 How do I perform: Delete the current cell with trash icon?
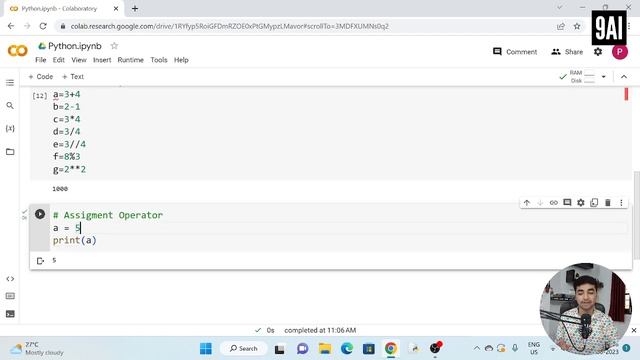(607, 202)
